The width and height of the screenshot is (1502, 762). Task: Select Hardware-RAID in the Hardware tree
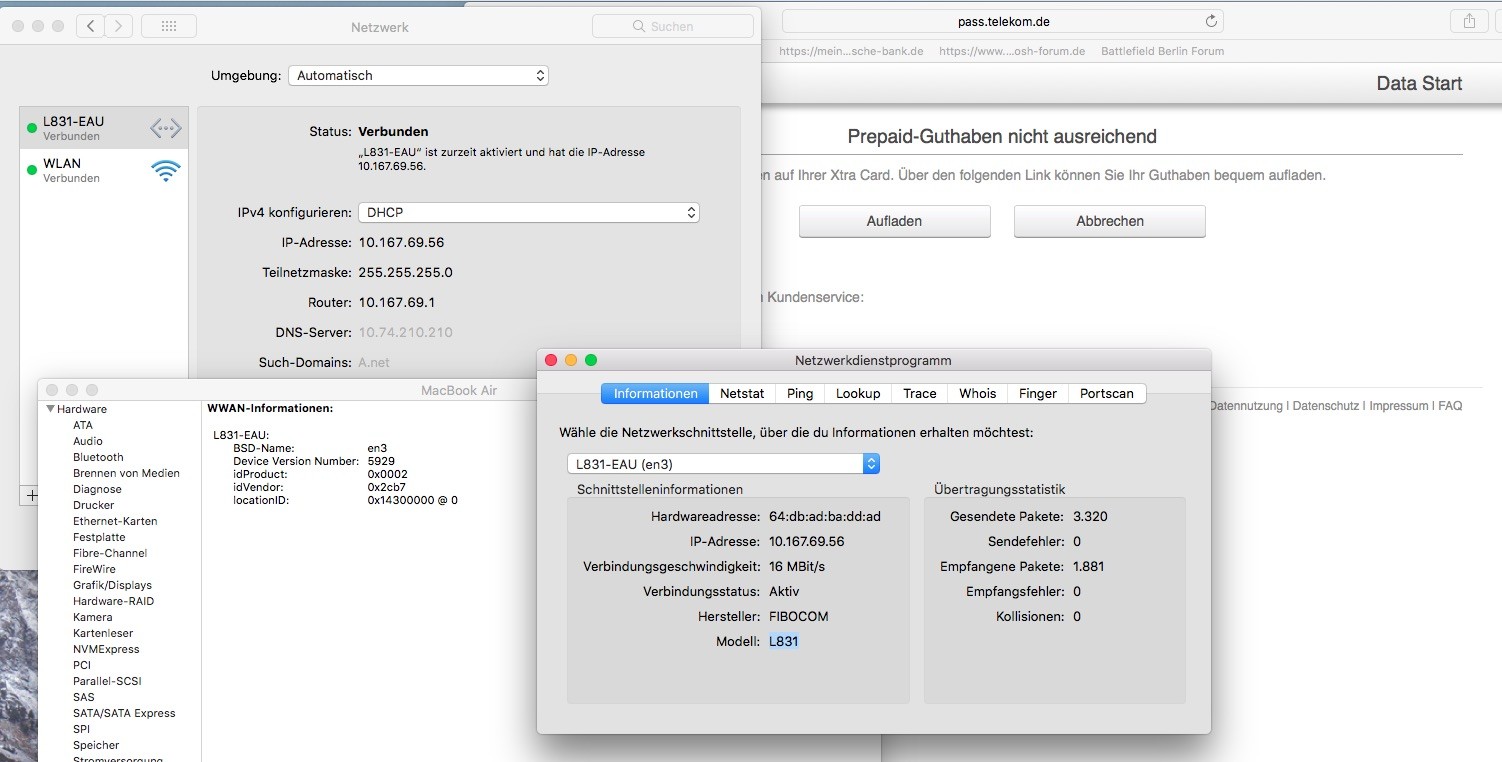pyautogui.click(x=113, y=601)
